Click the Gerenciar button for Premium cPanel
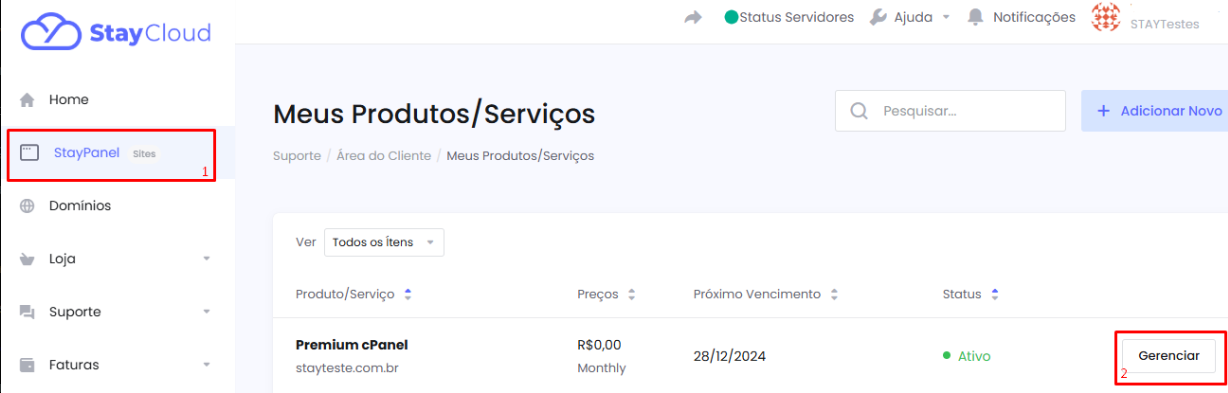 pos(1168,356)
